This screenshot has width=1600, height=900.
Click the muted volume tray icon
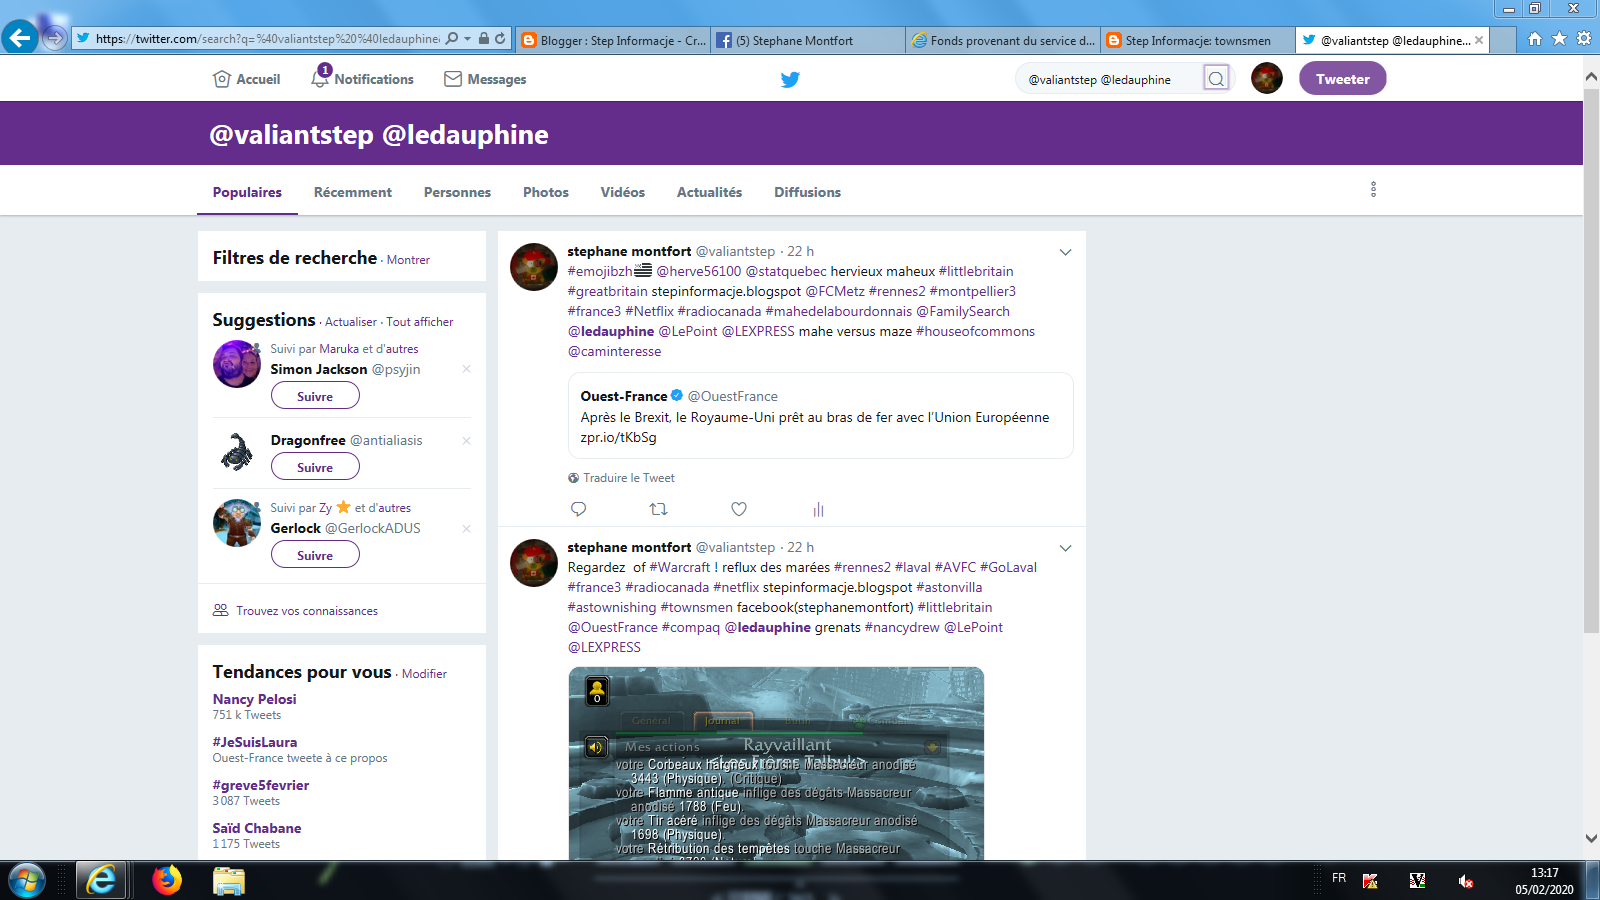point(1465,881)
